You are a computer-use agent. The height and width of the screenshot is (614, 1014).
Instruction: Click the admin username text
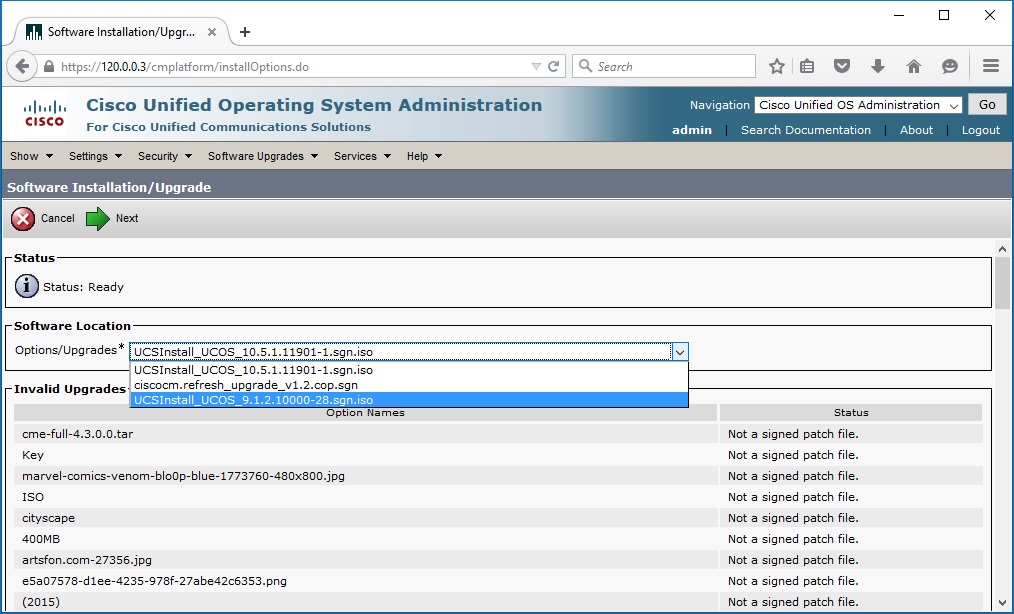pos(692,130)
